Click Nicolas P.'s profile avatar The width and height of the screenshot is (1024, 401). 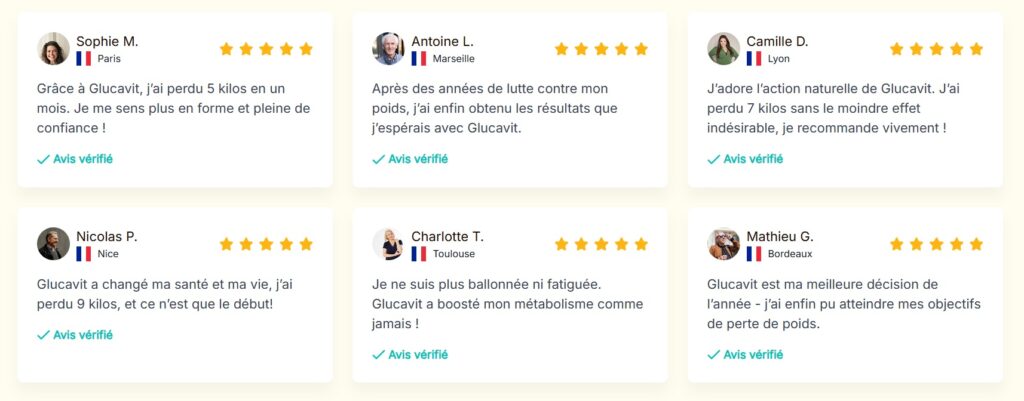[x=53, y=244]
